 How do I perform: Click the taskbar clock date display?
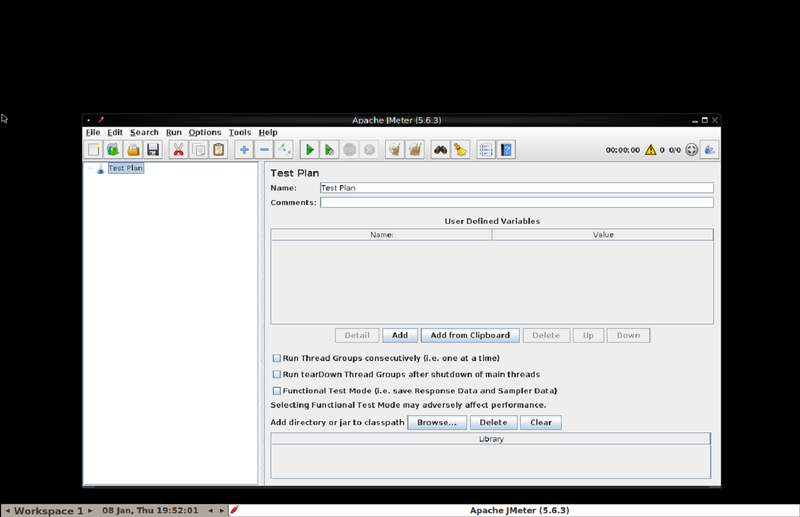click(150, 510)
